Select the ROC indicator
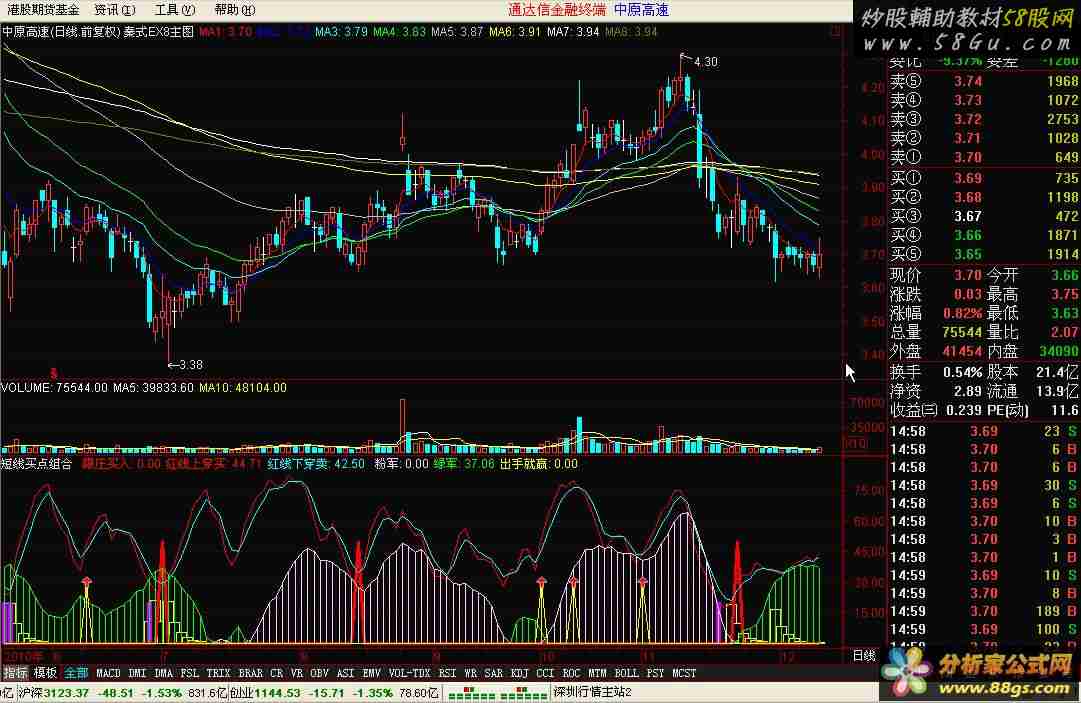This screenshot has width=1081, height=703. (572, 673)
